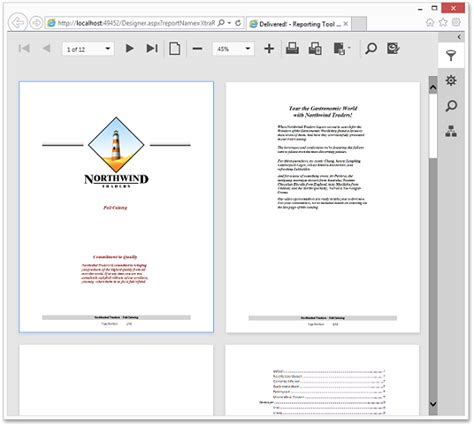Open the page selector showing 1 of 12
474x426 pixels.
point(88,49)
